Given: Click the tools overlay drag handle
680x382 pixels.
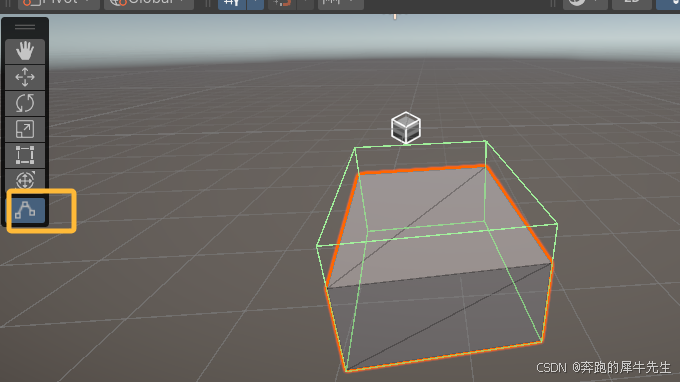Looking at the screenshot, I should pyautogui.click(x=25, y=27).
